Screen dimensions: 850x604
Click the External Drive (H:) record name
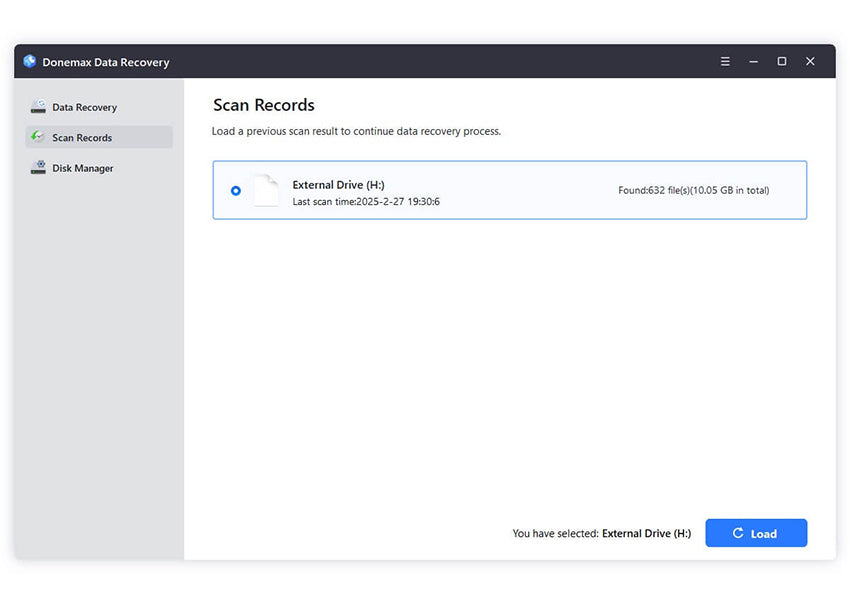[338, 185]
